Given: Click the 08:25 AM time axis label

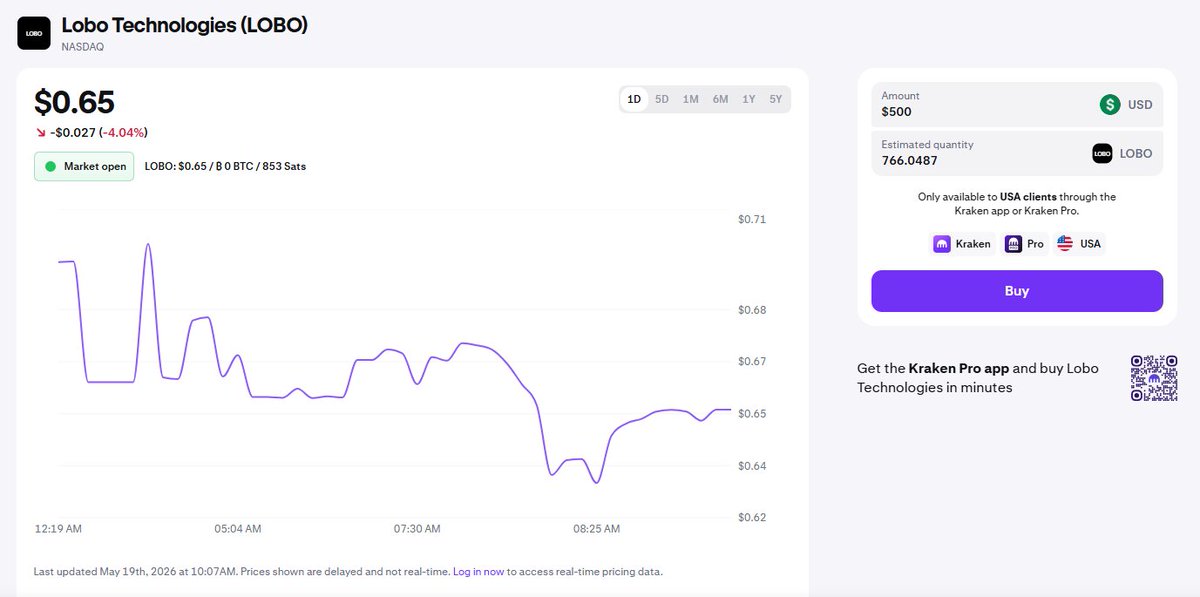Looking at the screenshot, I should pyautogui.click(x=596, y=529).
